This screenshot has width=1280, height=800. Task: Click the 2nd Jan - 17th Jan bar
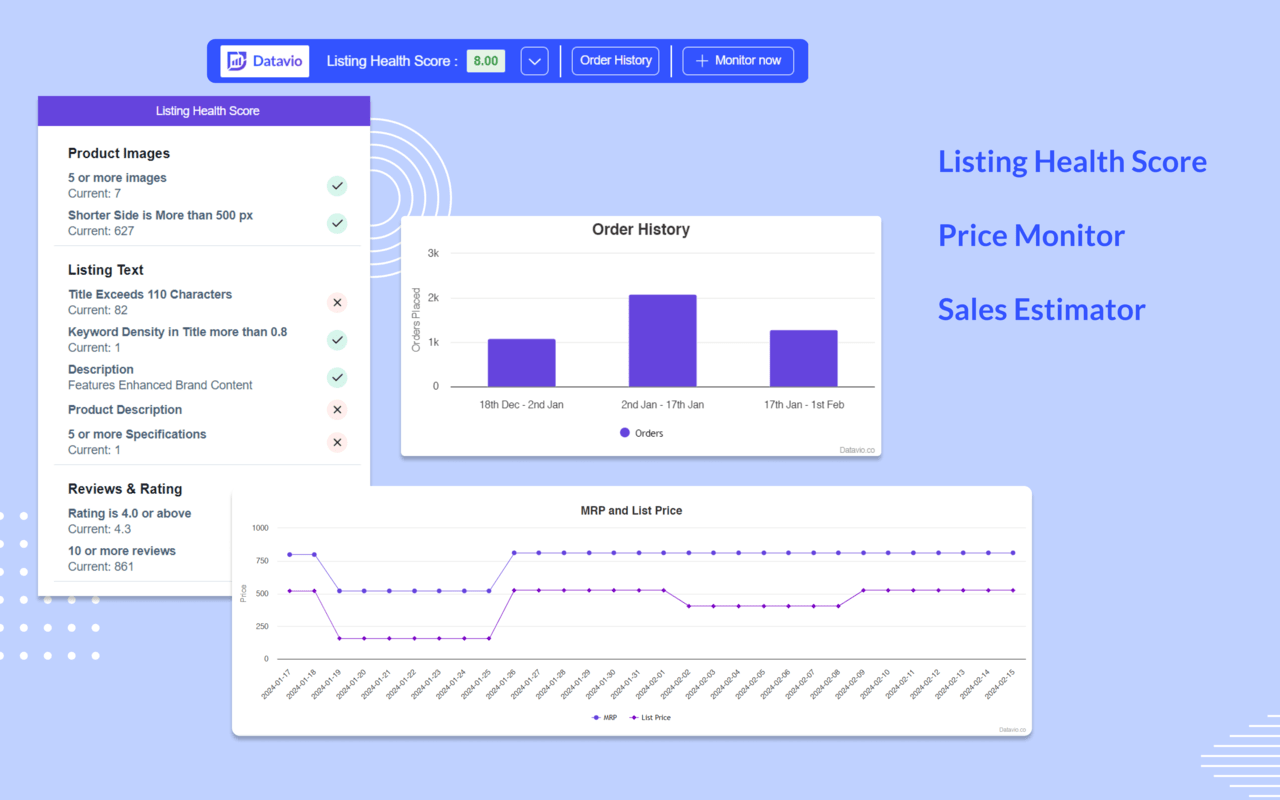click(661, 340)
